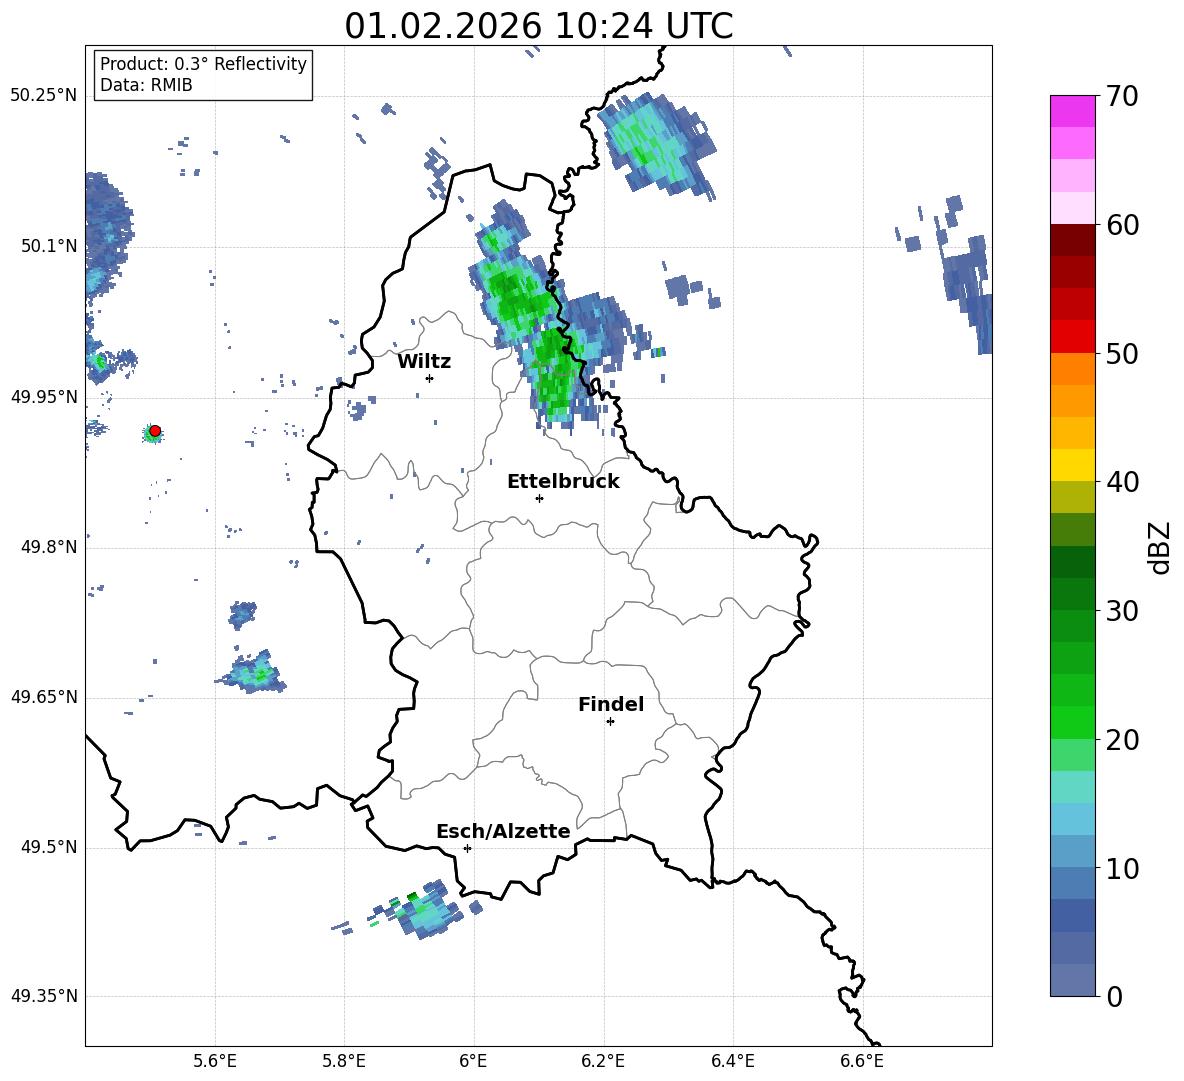Pick the magenta swatch at colorbar top
This screenshot has height=1081, width=1184.
[x=1072, y=111]
